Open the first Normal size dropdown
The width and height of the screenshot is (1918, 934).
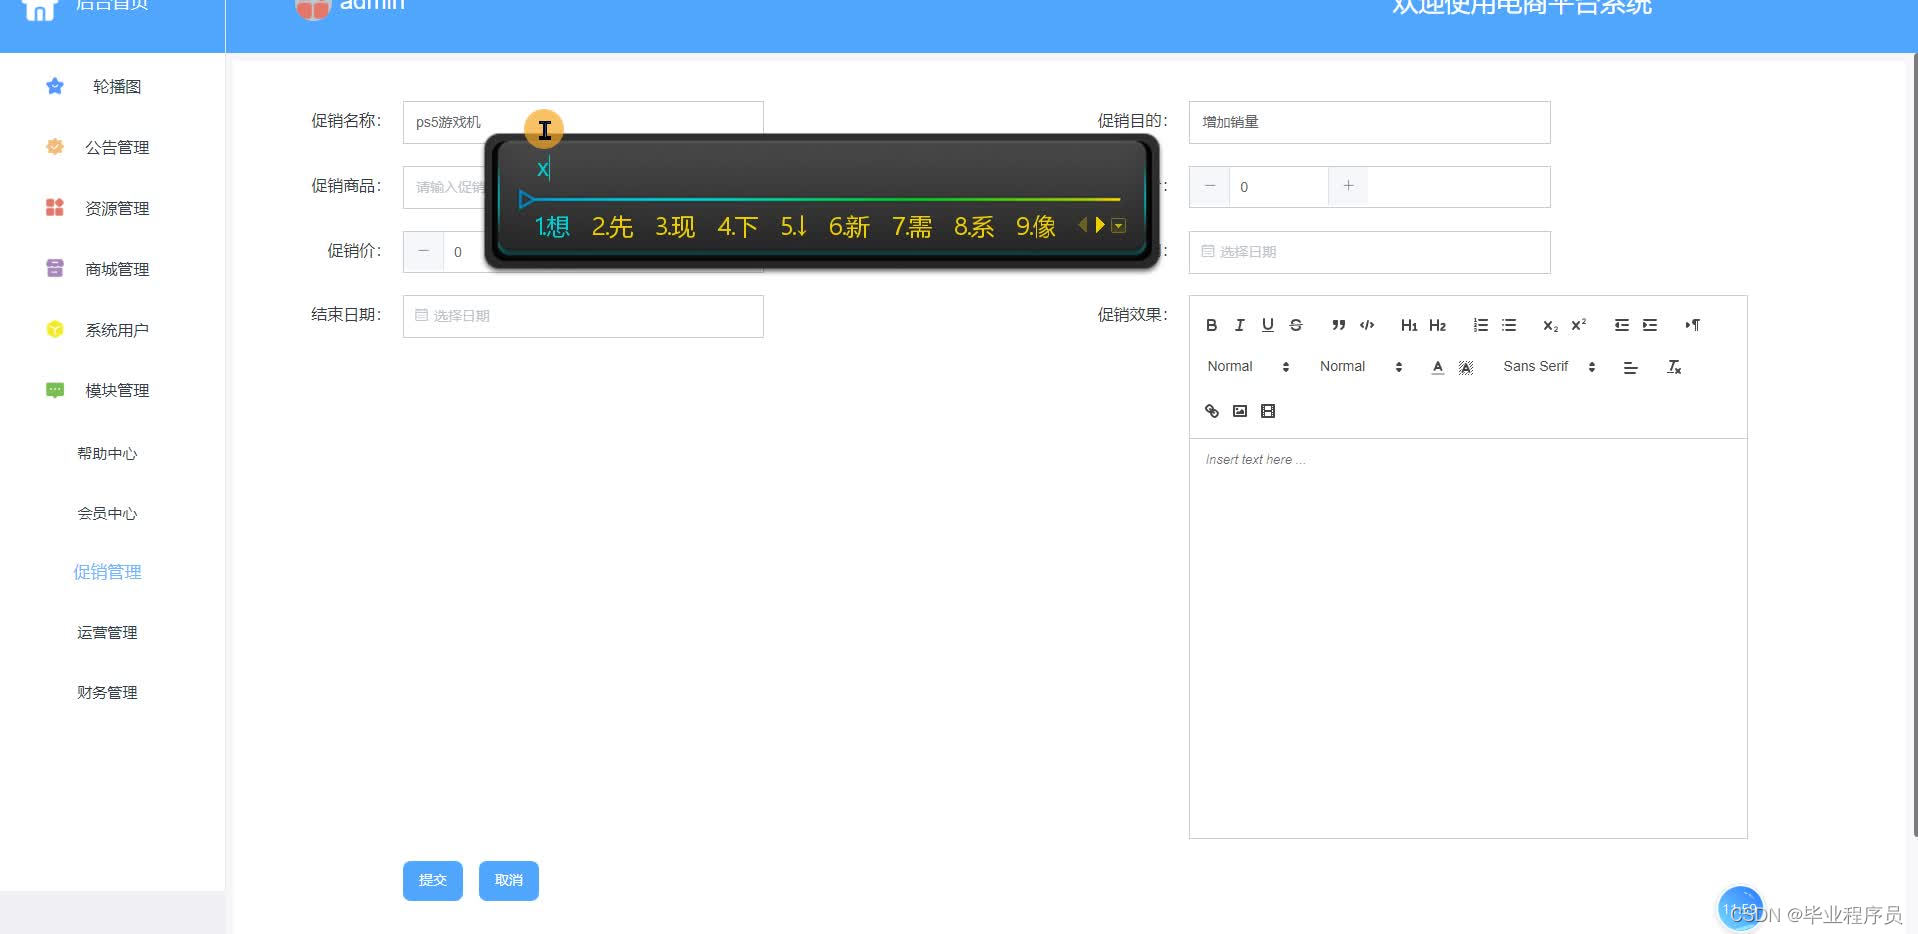point(1248,367)
